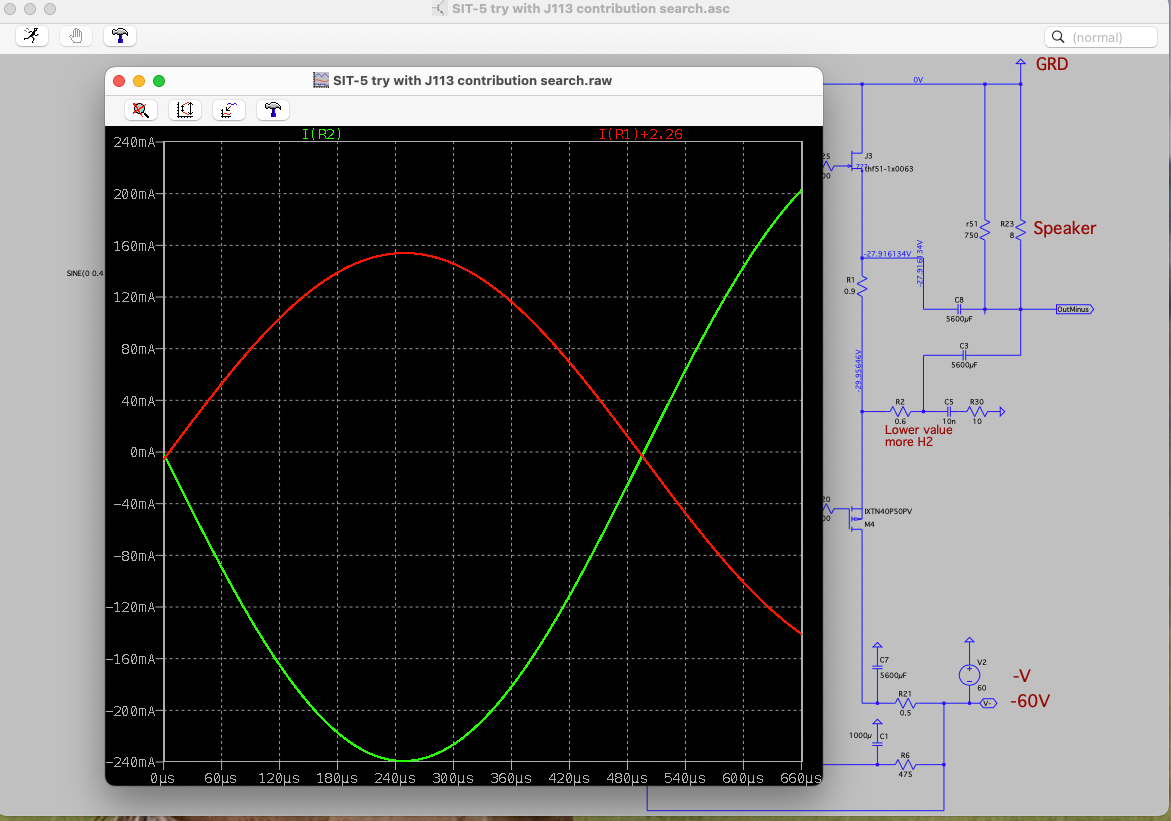The image size is (1171, 821).
Task: Select the R23 speaker resistor symbol
Action: 1020,229
